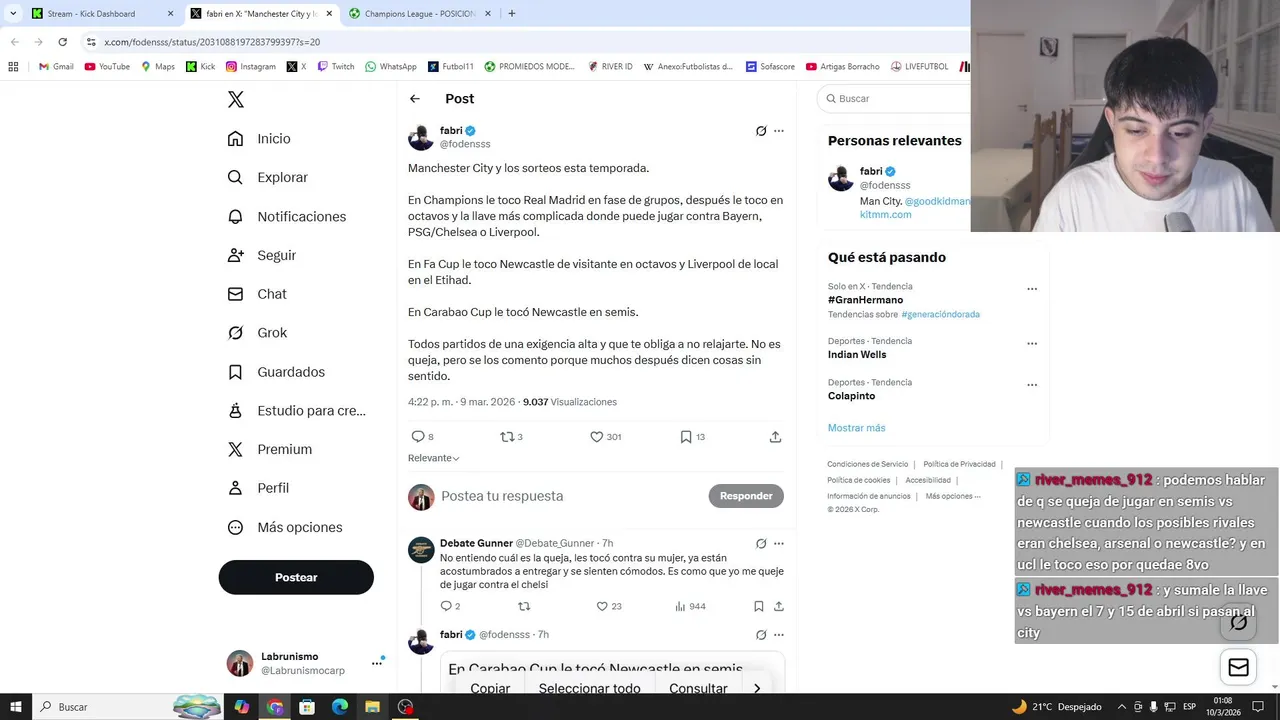Click the messages envelope floating button
The image size is (1280, 720).
(x=1239, y=668)
